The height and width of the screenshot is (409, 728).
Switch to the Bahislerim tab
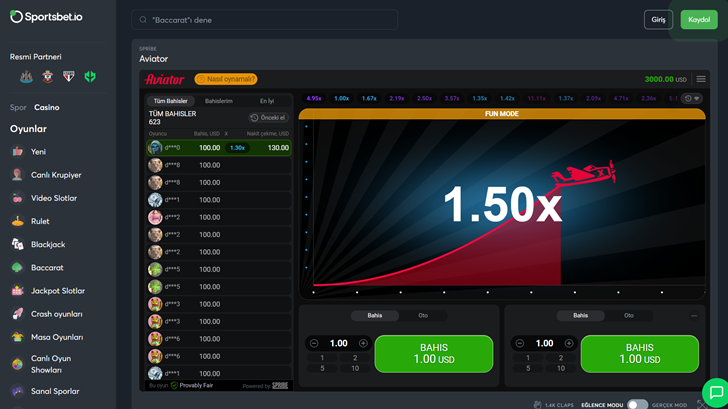click(x=219, y=101)
